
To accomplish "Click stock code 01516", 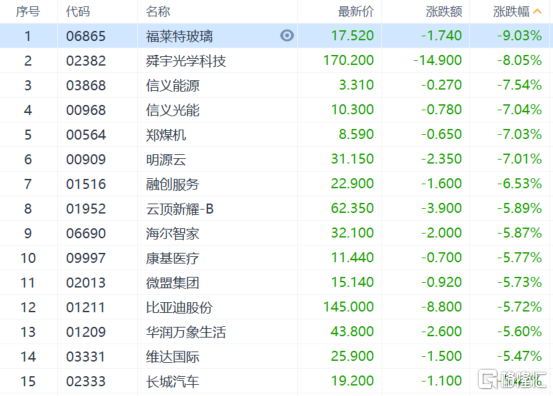I will pyautogui.click(x=86, y=184).
